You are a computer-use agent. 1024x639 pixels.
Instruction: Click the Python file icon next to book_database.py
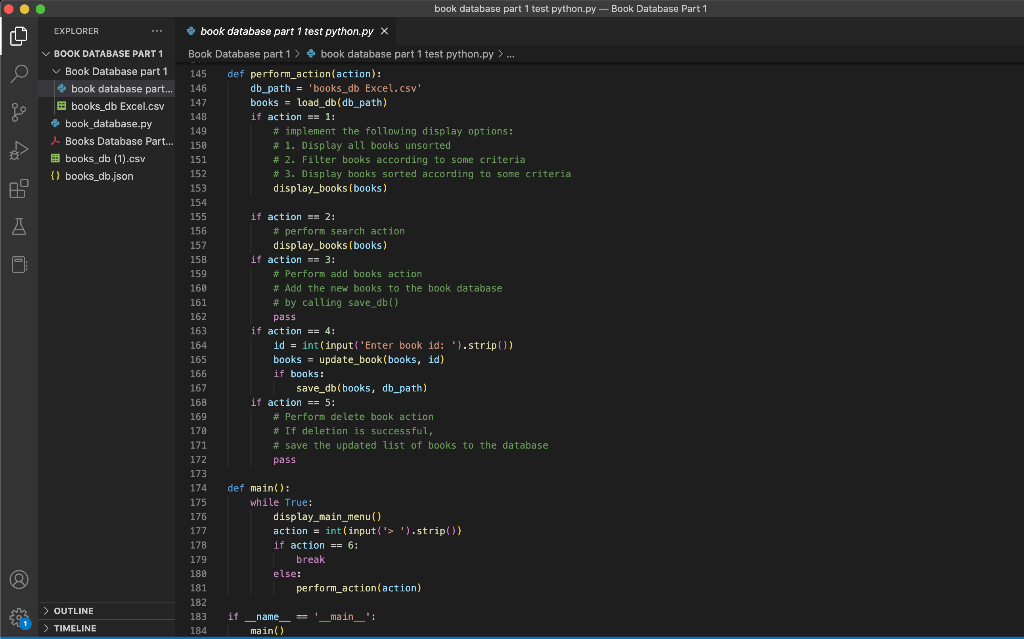(57, 124)
